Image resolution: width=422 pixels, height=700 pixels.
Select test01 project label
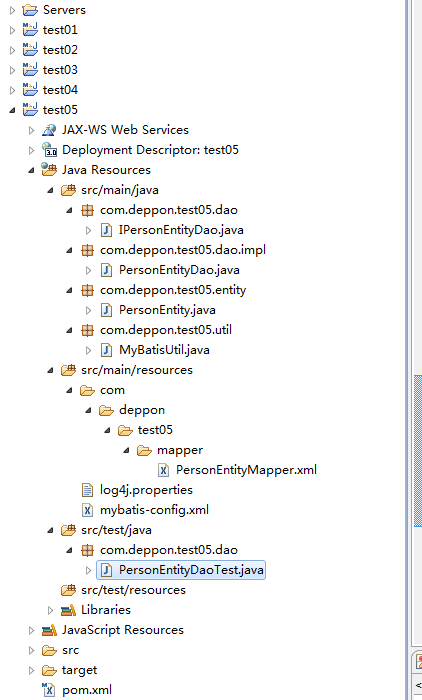pyautogui.click(x=60, y=29)
